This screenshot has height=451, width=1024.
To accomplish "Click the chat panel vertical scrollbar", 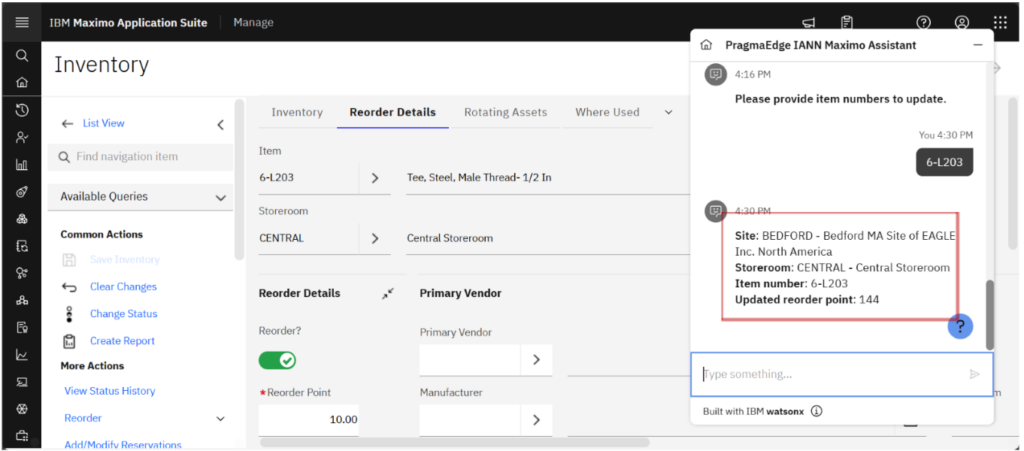I will [x=989, y=315].
